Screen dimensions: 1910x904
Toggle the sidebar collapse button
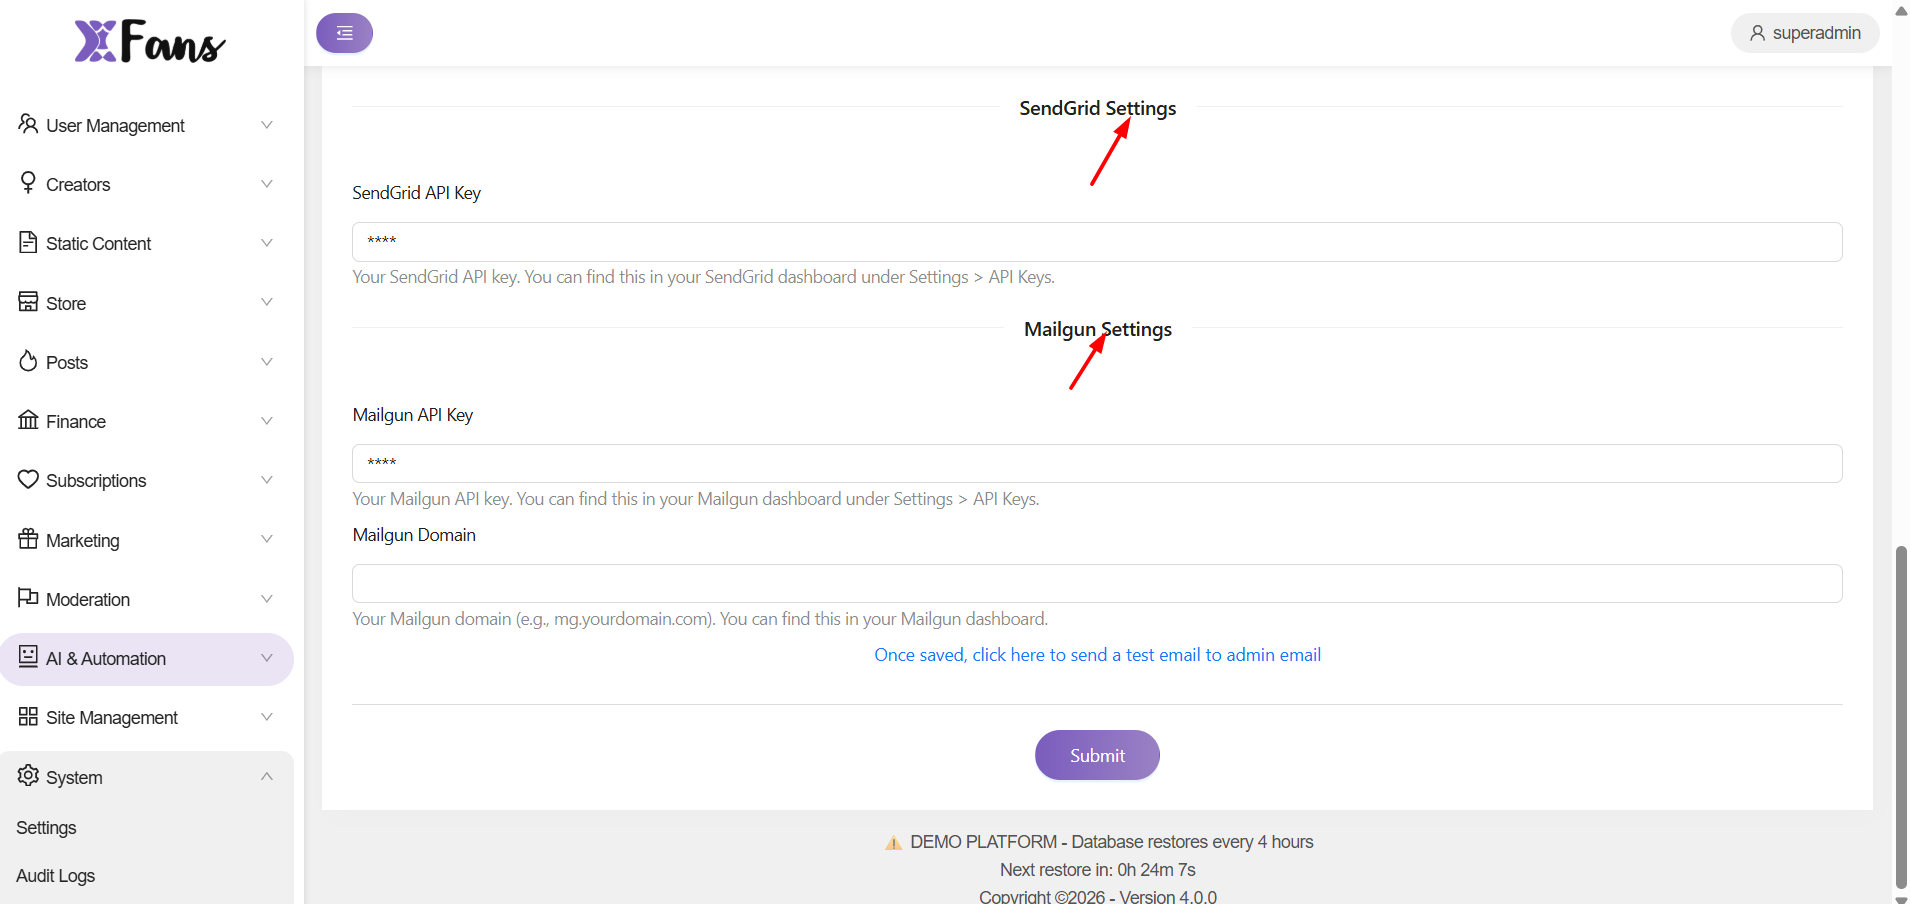point(344,33)
